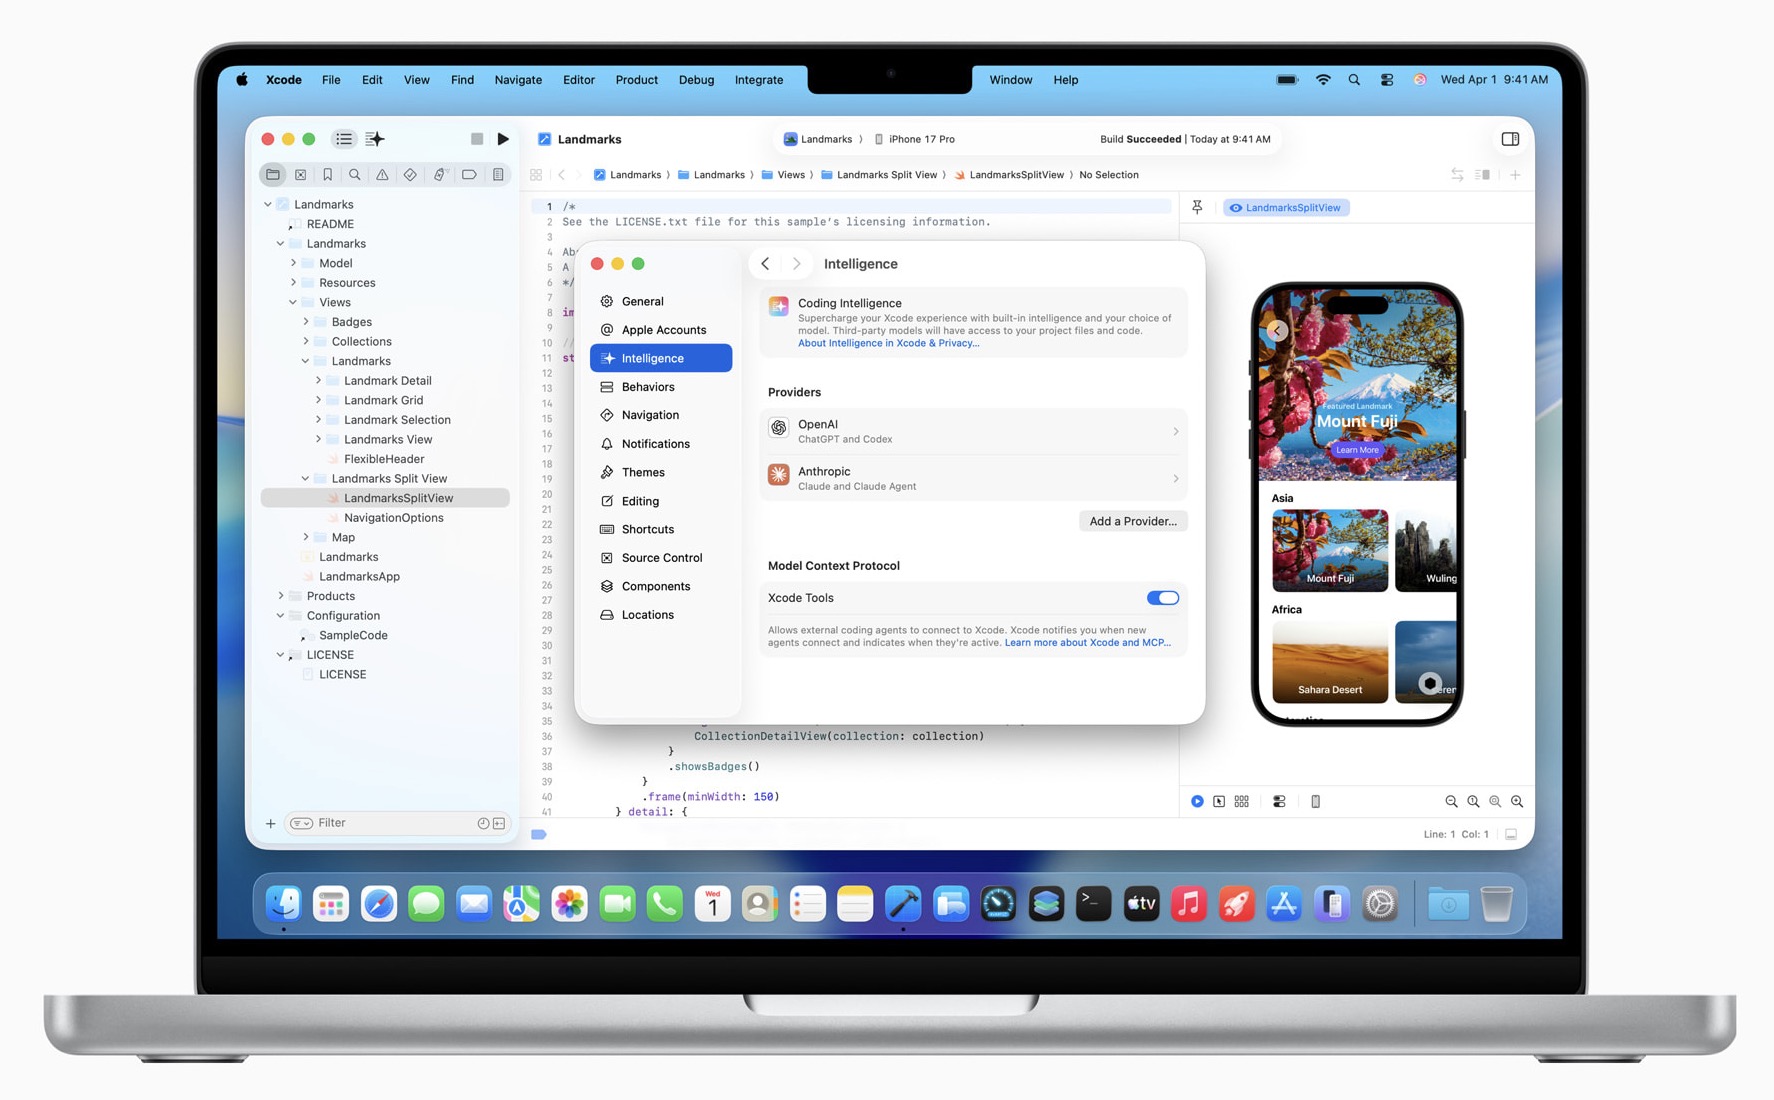Click the Stop button in Xcode toolbar
Image resolution: width=1774 pixels, height=1100 pixels.
coord(477,139)
